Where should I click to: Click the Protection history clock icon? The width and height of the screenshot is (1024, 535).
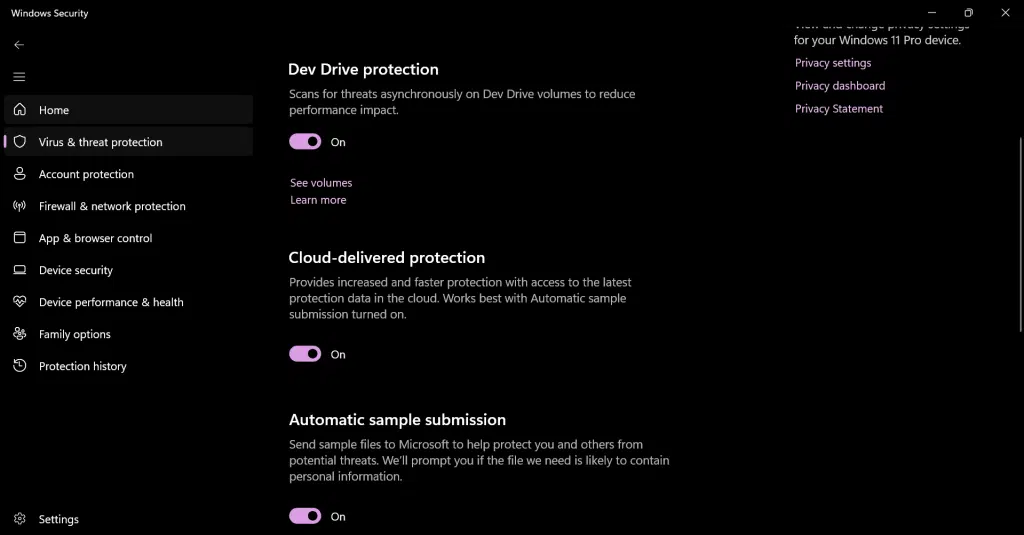pos(19,366)
